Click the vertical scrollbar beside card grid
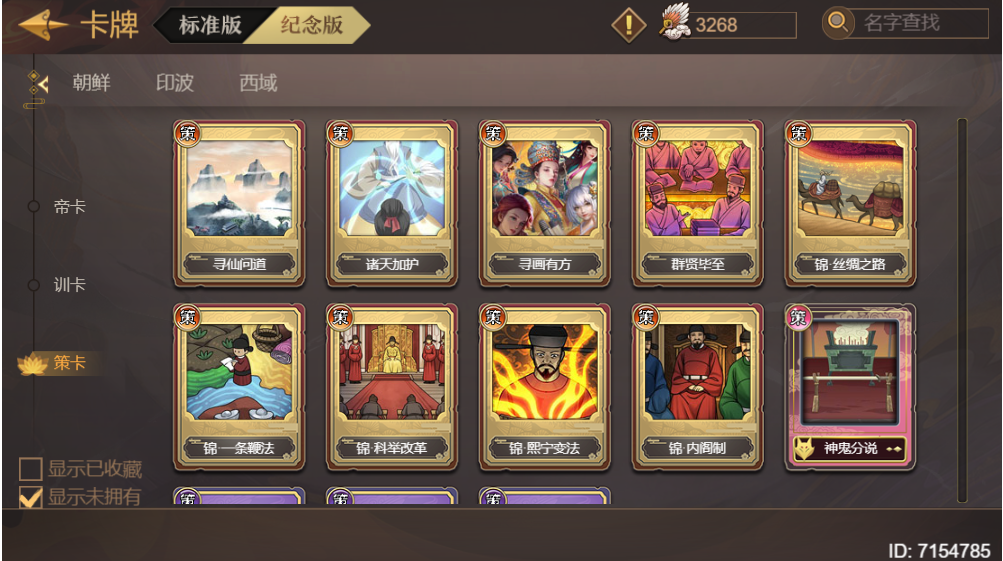 [x=962, y=311]
